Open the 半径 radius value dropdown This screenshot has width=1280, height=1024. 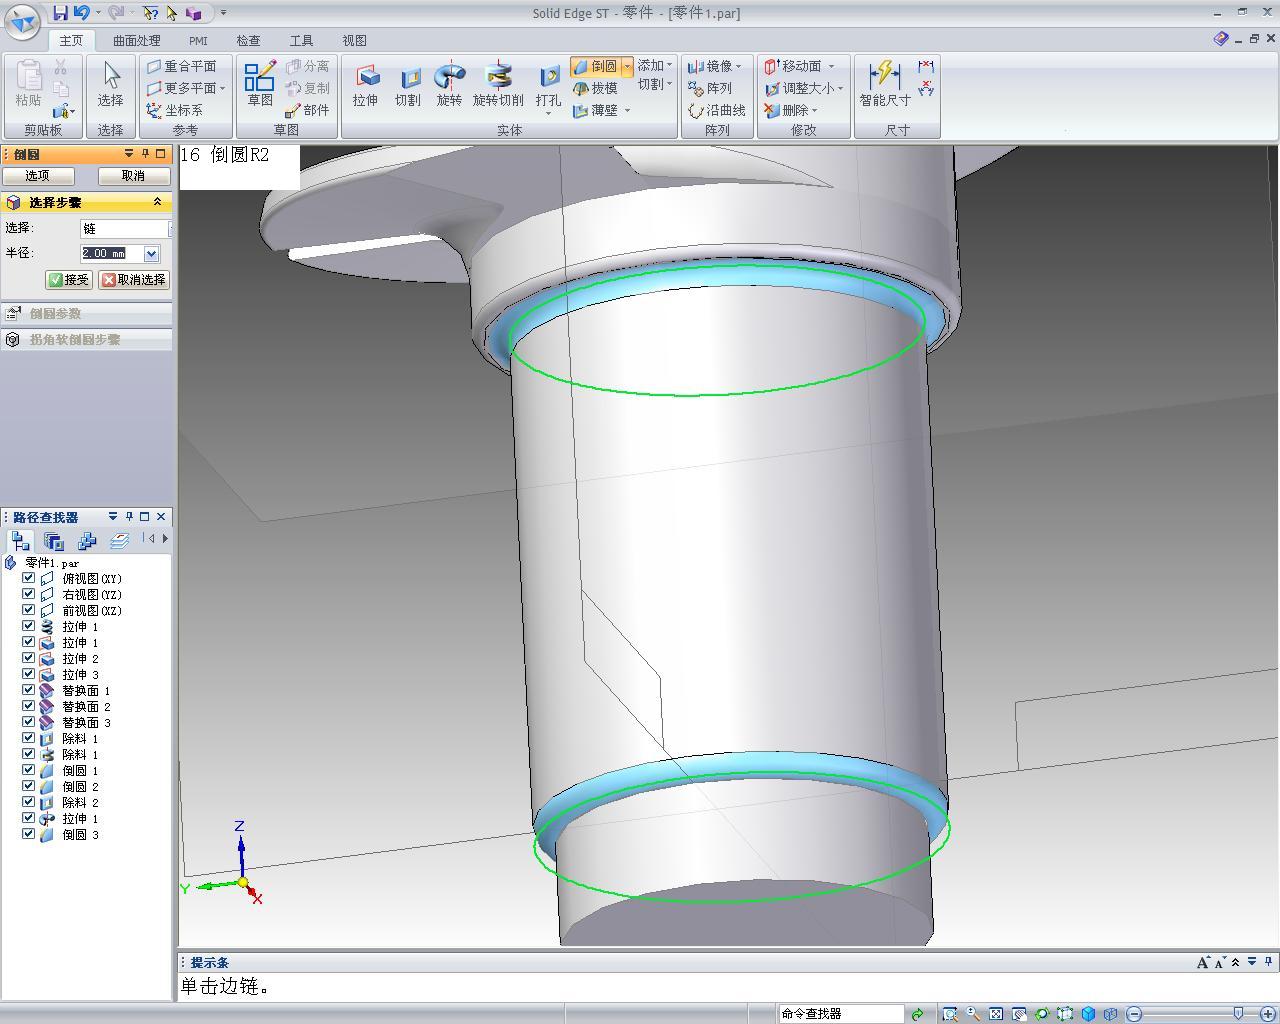click(151, 254)
